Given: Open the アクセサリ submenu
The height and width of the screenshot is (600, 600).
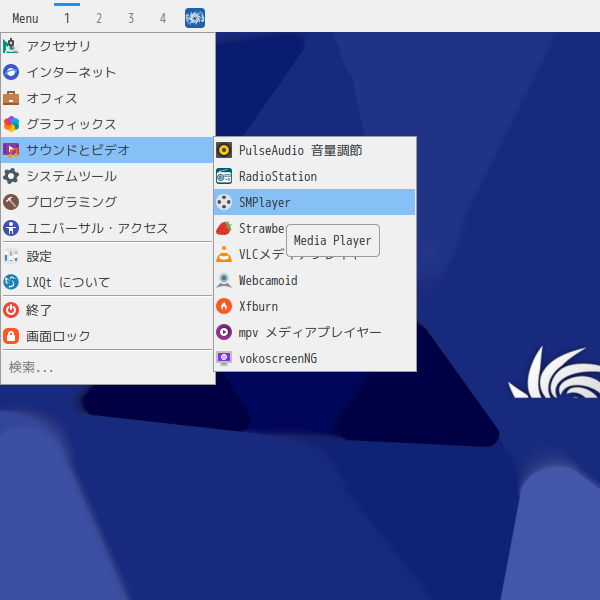Looking at the screenshot, I should 107,46.
